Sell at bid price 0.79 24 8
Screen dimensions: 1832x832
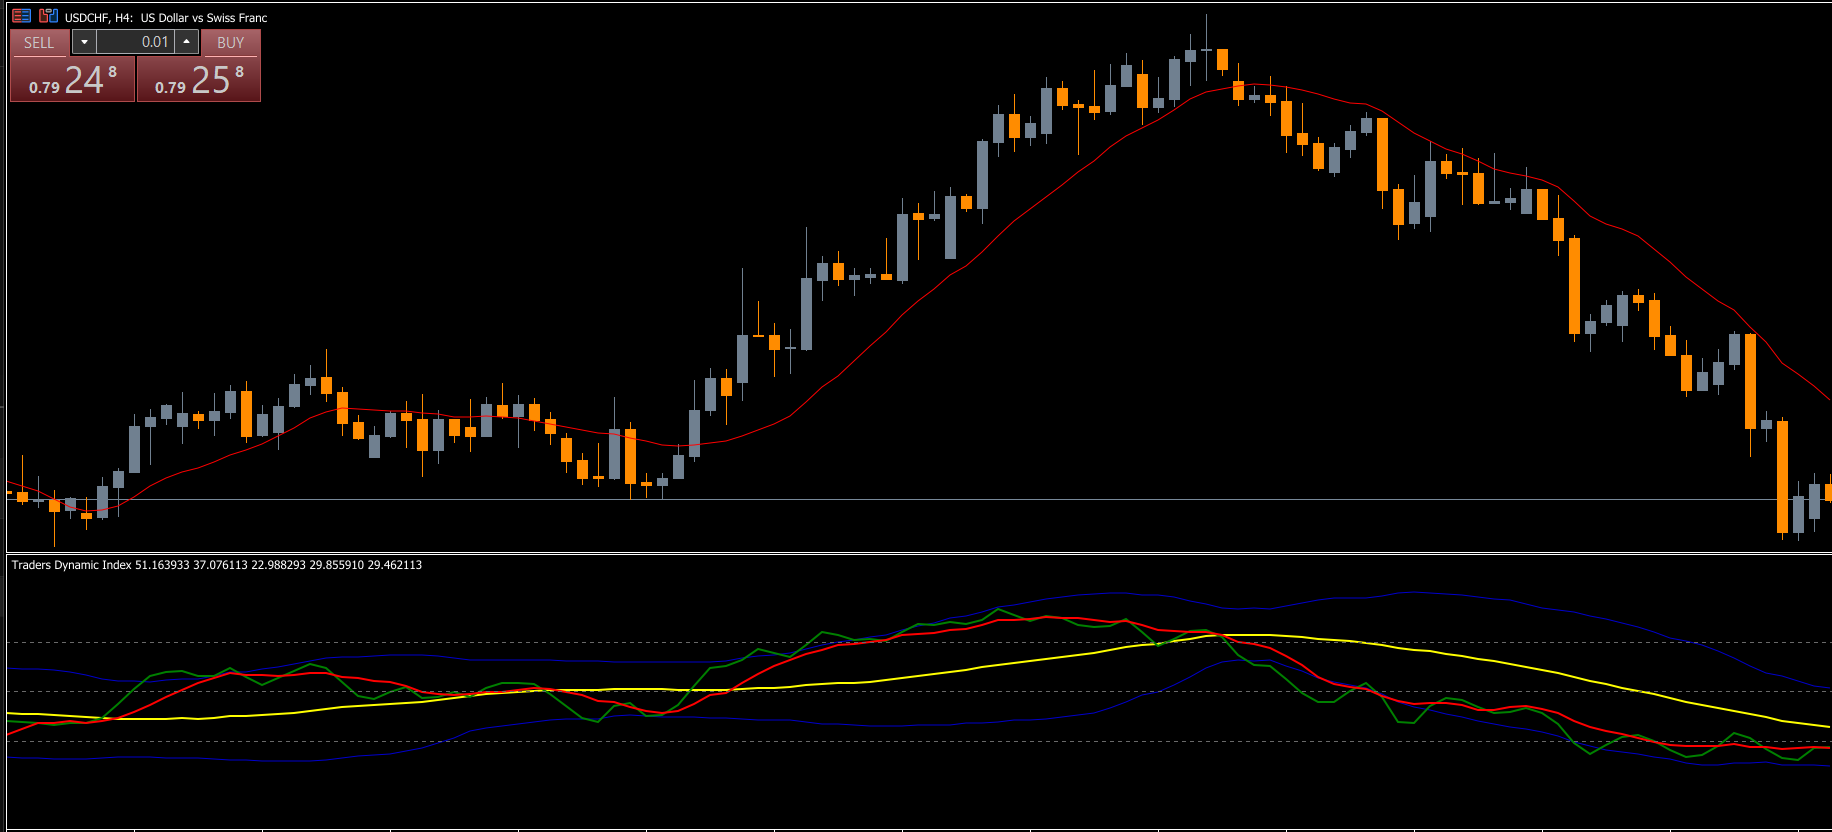coord(72,80)
